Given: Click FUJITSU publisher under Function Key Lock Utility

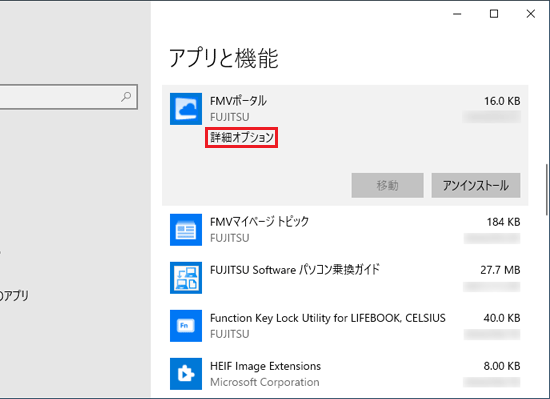Looking at the screenshot, I should pos(230,334).
